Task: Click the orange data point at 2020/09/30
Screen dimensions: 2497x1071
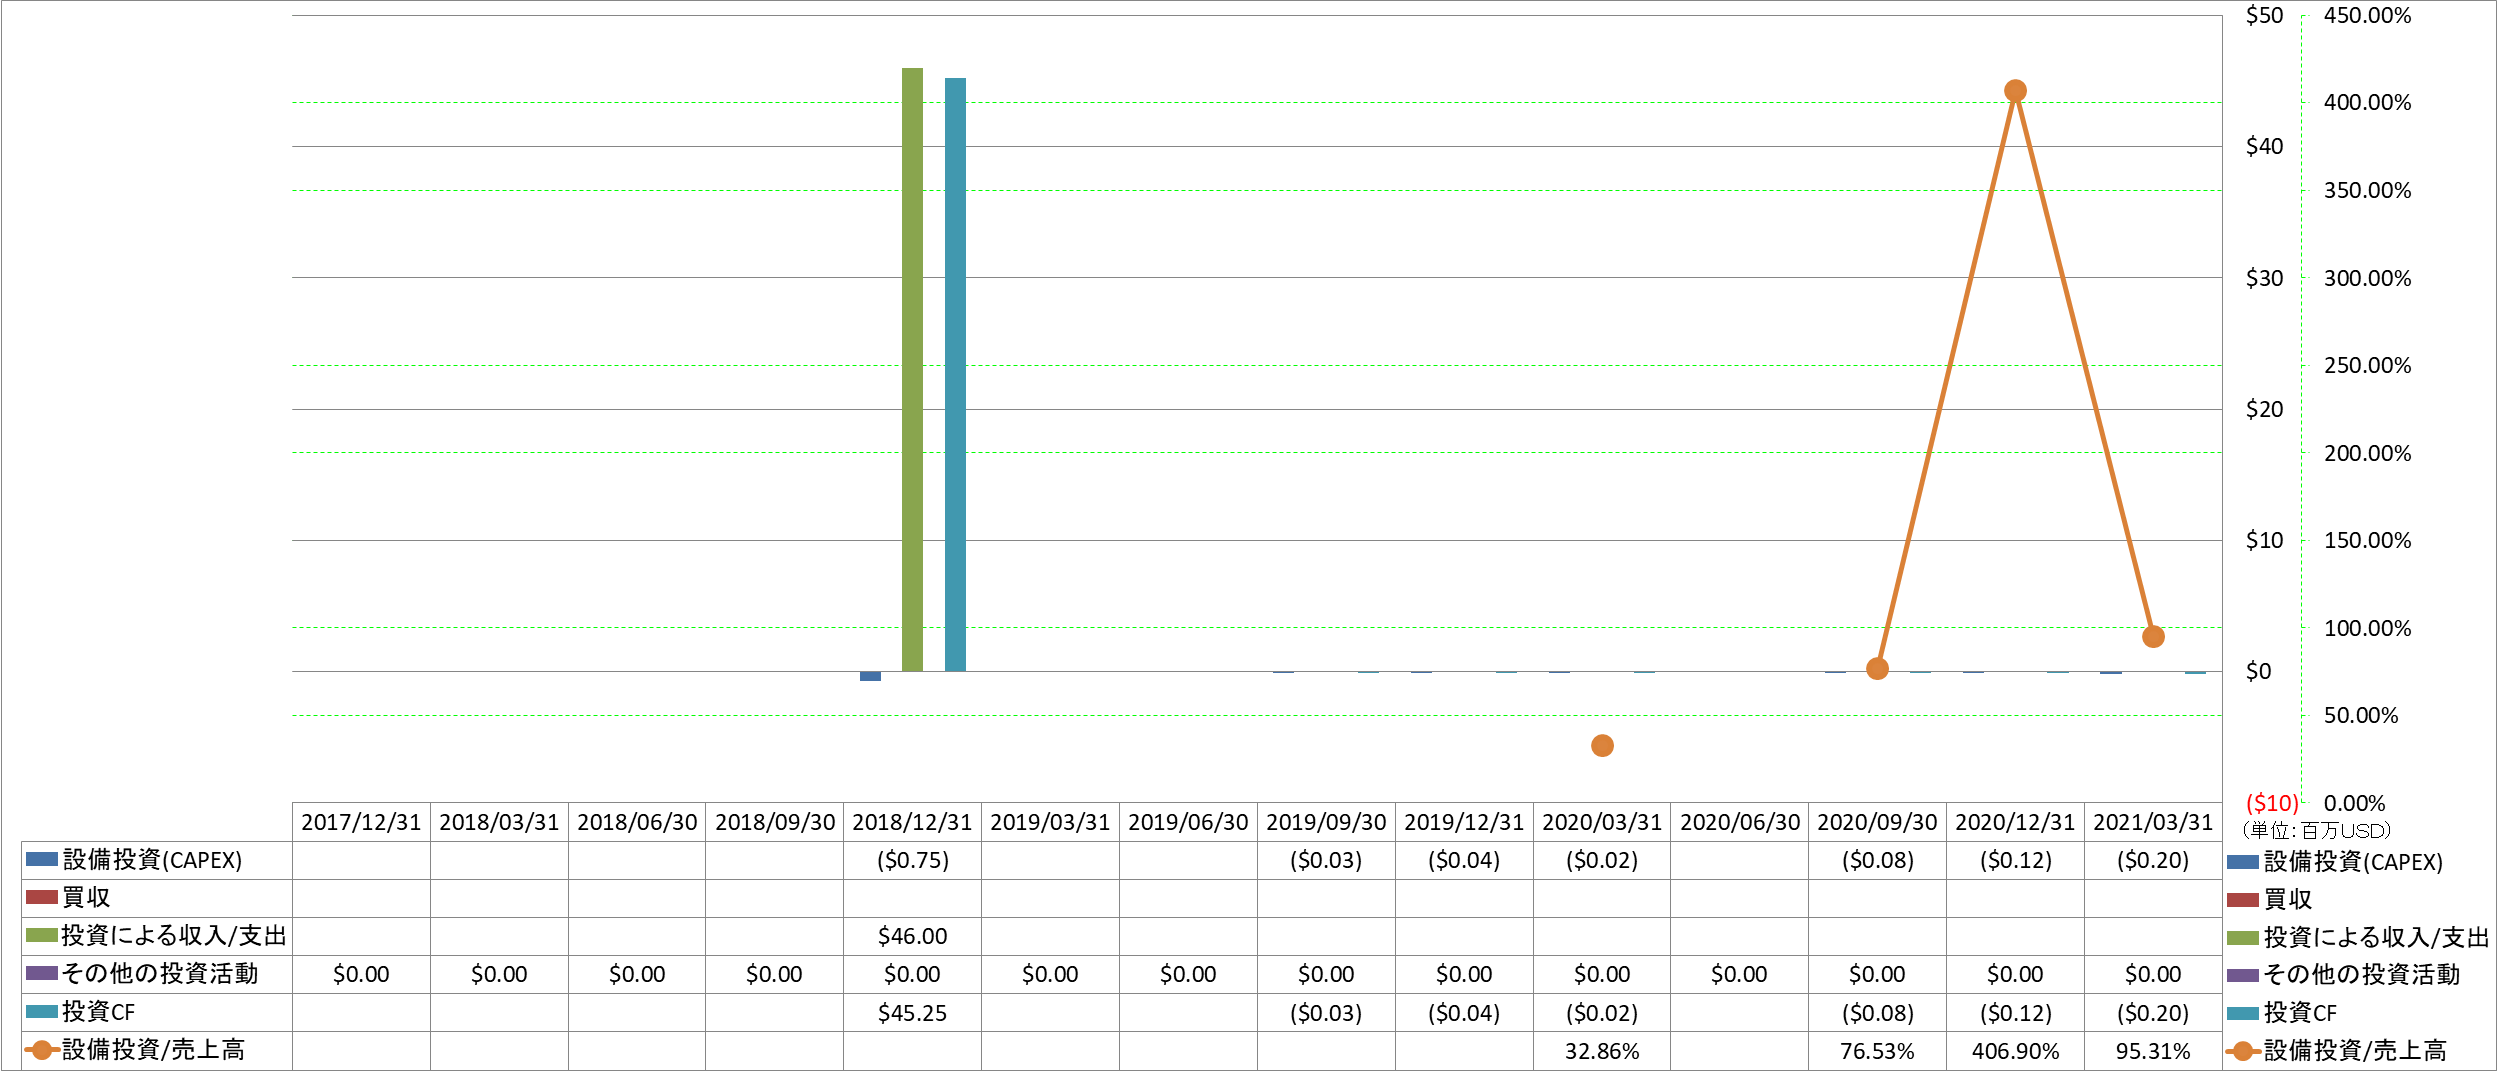Action: pyautogui.click(x=1877, y=669)
